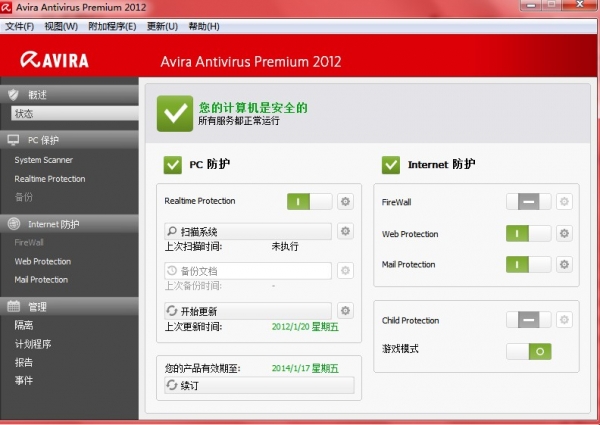
Task: Click clock icon in 备份文档 field
Action: [x=172, y=270]
